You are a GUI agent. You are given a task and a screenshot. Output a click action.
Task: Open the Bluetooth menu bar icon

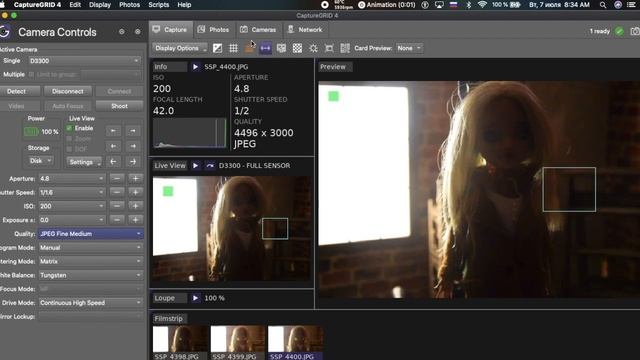point(469,5)
